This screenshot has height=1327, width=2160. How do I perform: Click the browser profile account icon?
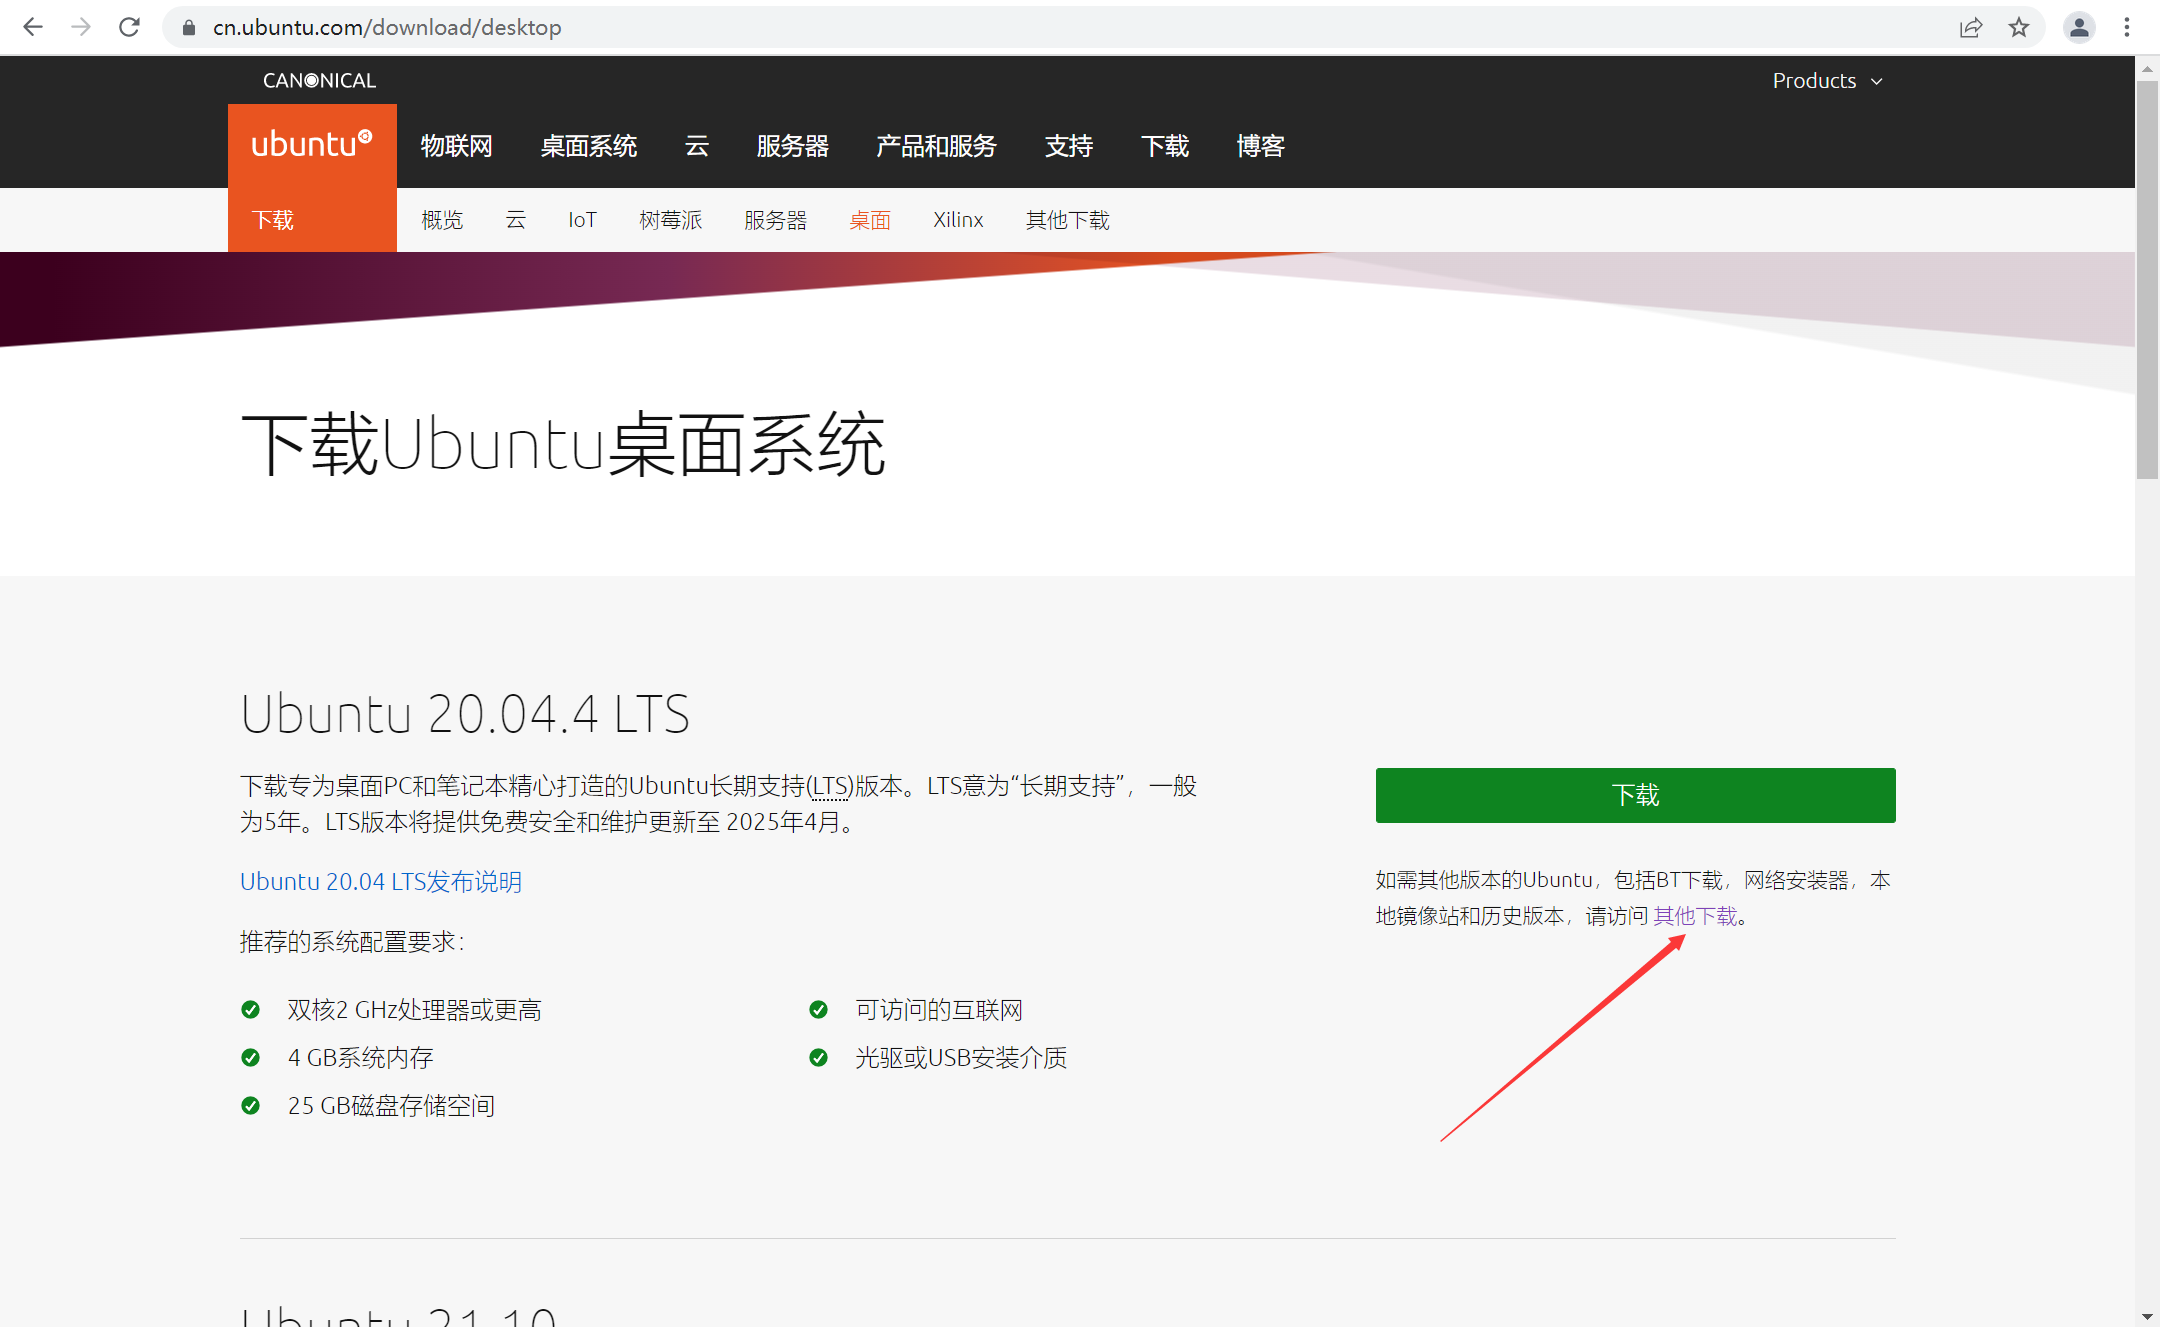point(2080,28)
